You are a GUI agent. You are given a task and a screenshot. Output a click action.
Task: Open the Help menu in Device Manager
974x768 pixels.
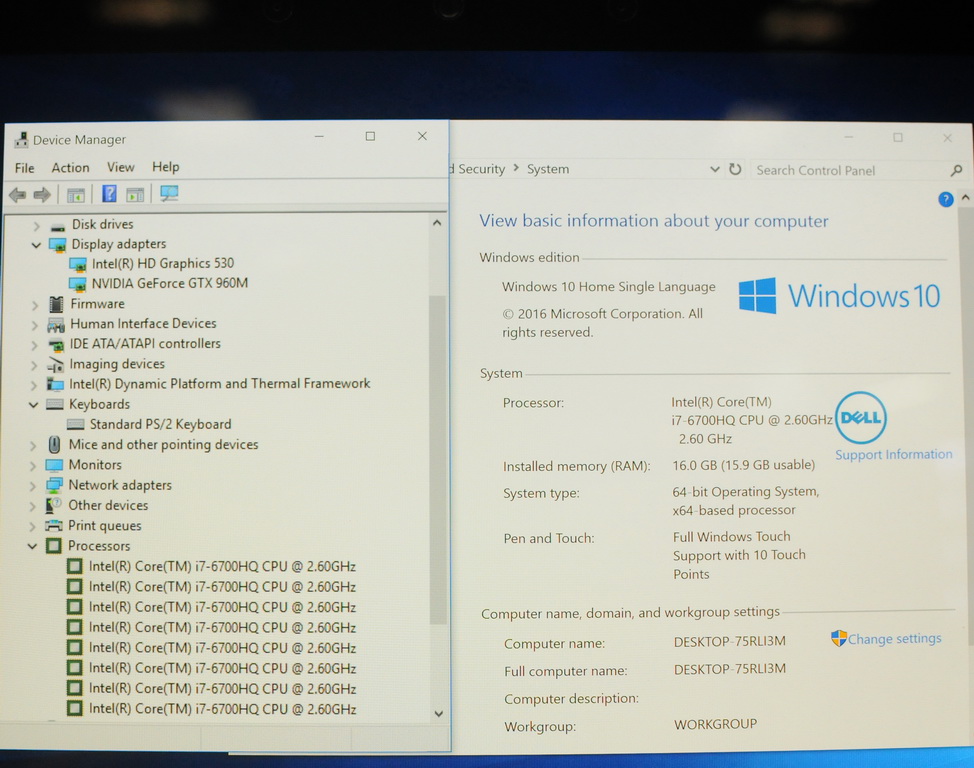click(x=165, y=167)
